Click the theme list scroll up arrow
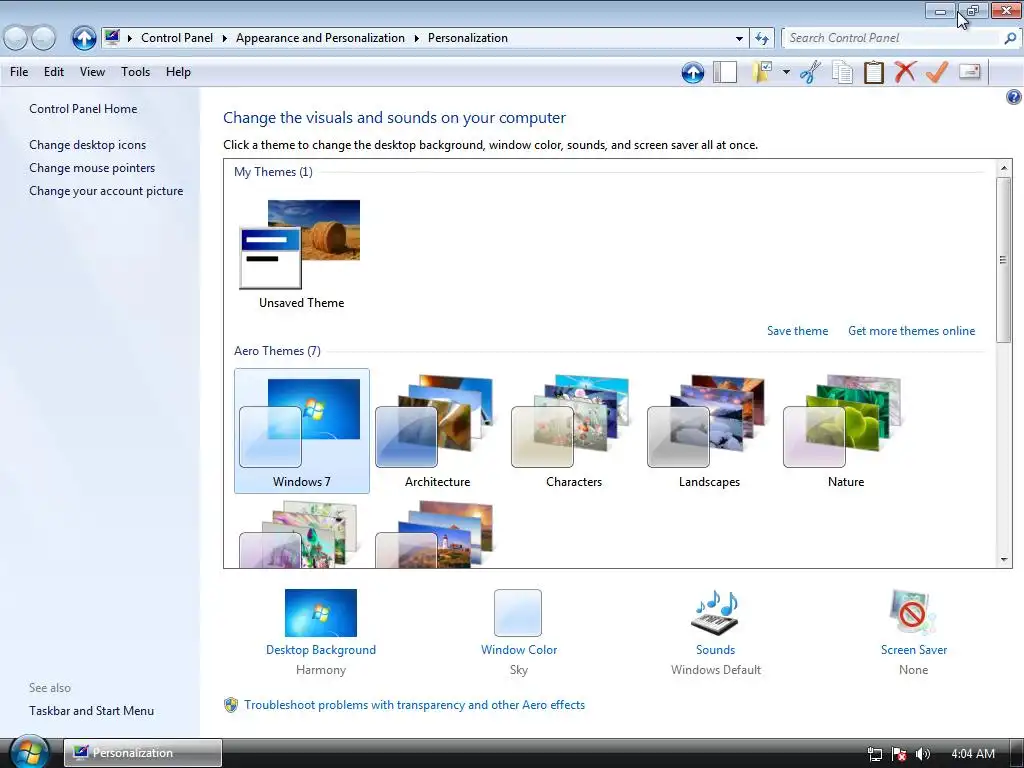 [1004, 168]
